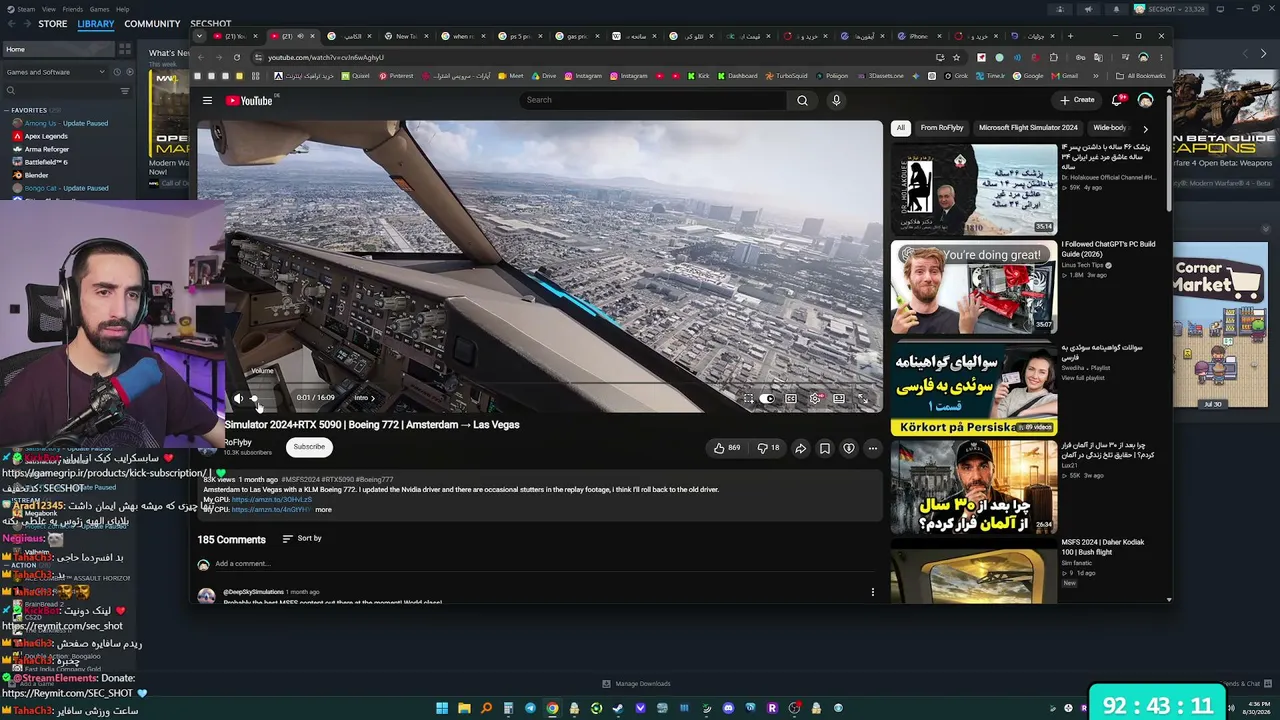This screenshot has height=720, width=1280.
Task: Open Chrome icon in the taskbar
Action: pos(552,708)
